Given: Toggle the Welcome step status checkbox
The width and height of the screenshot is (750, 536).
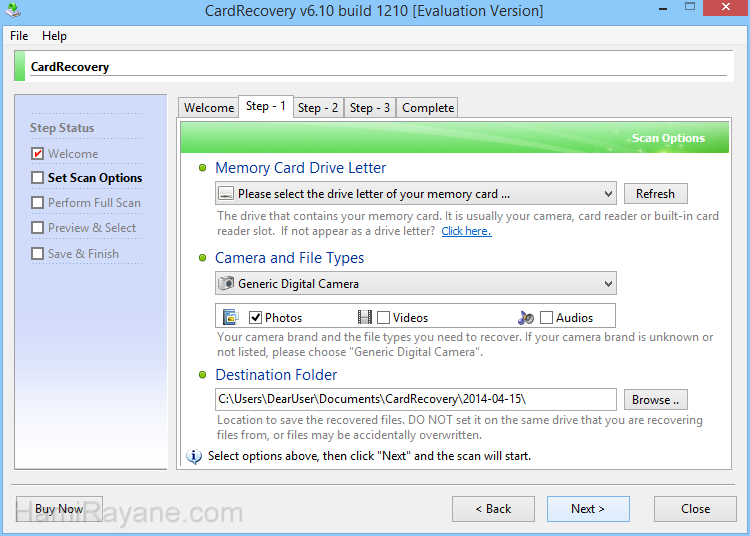Looking at the screenshot, I should (37, 153).
